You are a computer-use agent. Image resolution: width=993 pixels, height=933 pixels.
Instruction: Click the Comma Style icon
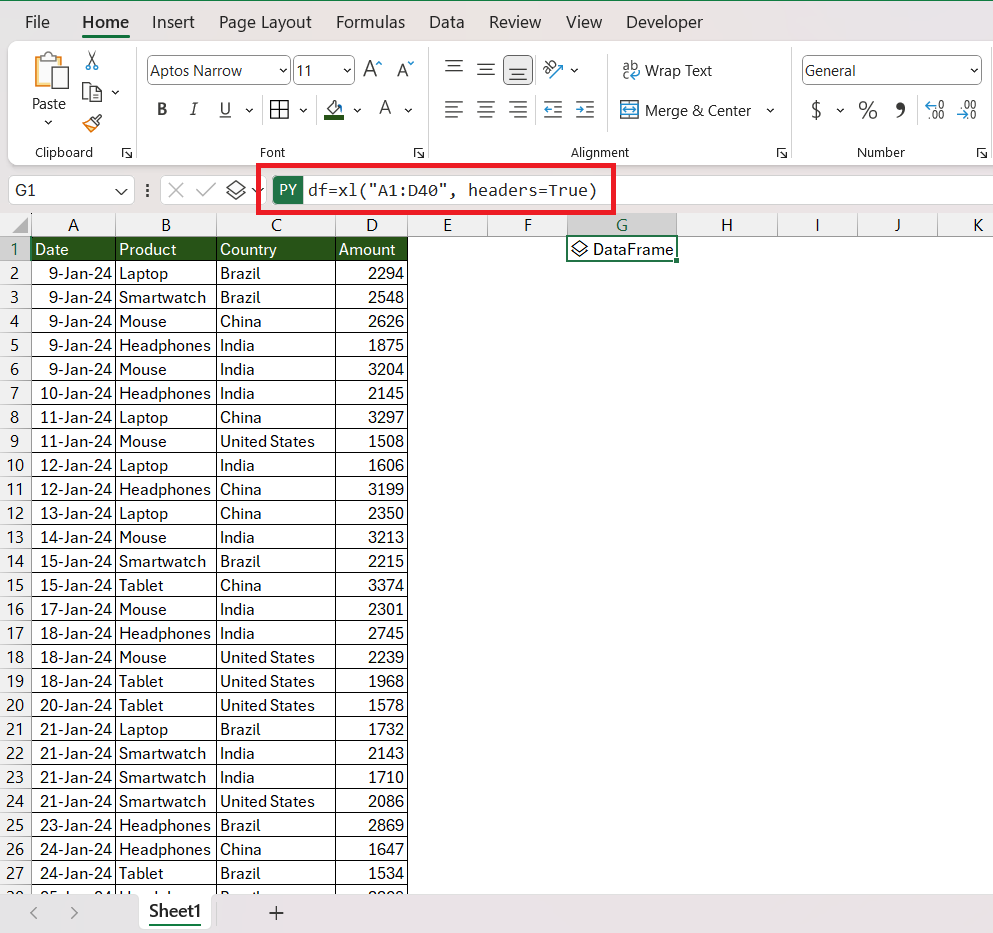tap(900, 110)
